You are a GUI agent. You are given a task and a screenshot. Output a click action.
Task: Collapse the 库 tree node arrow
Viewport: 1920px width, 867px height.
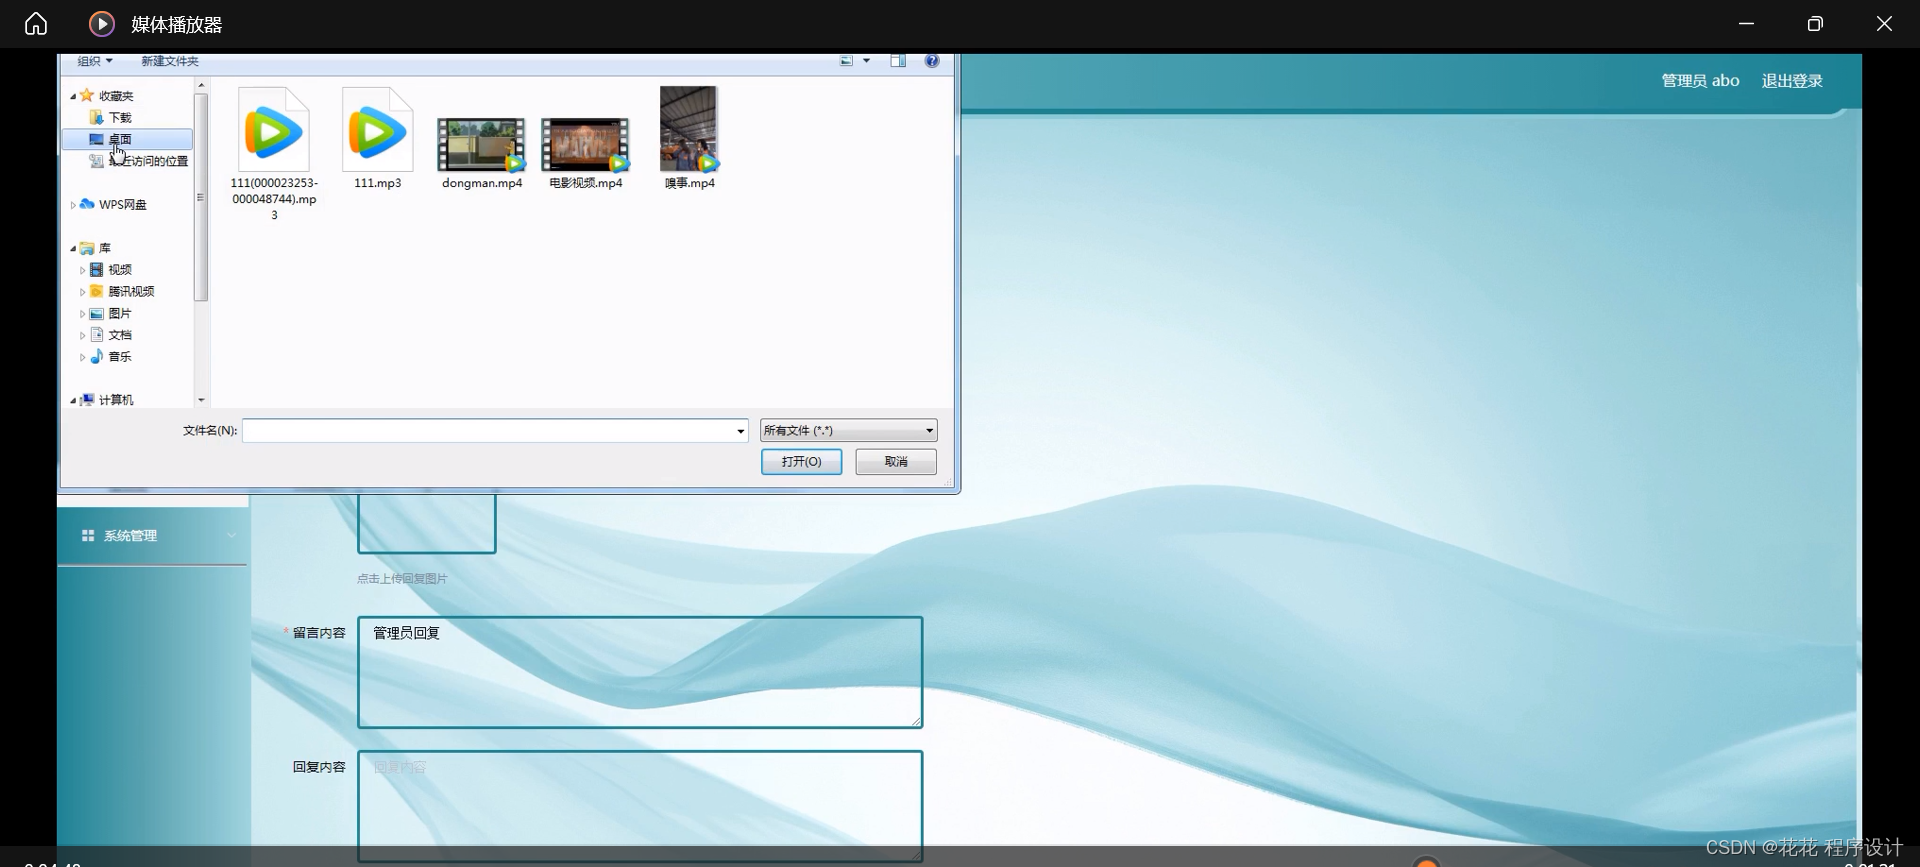point(73,248)
